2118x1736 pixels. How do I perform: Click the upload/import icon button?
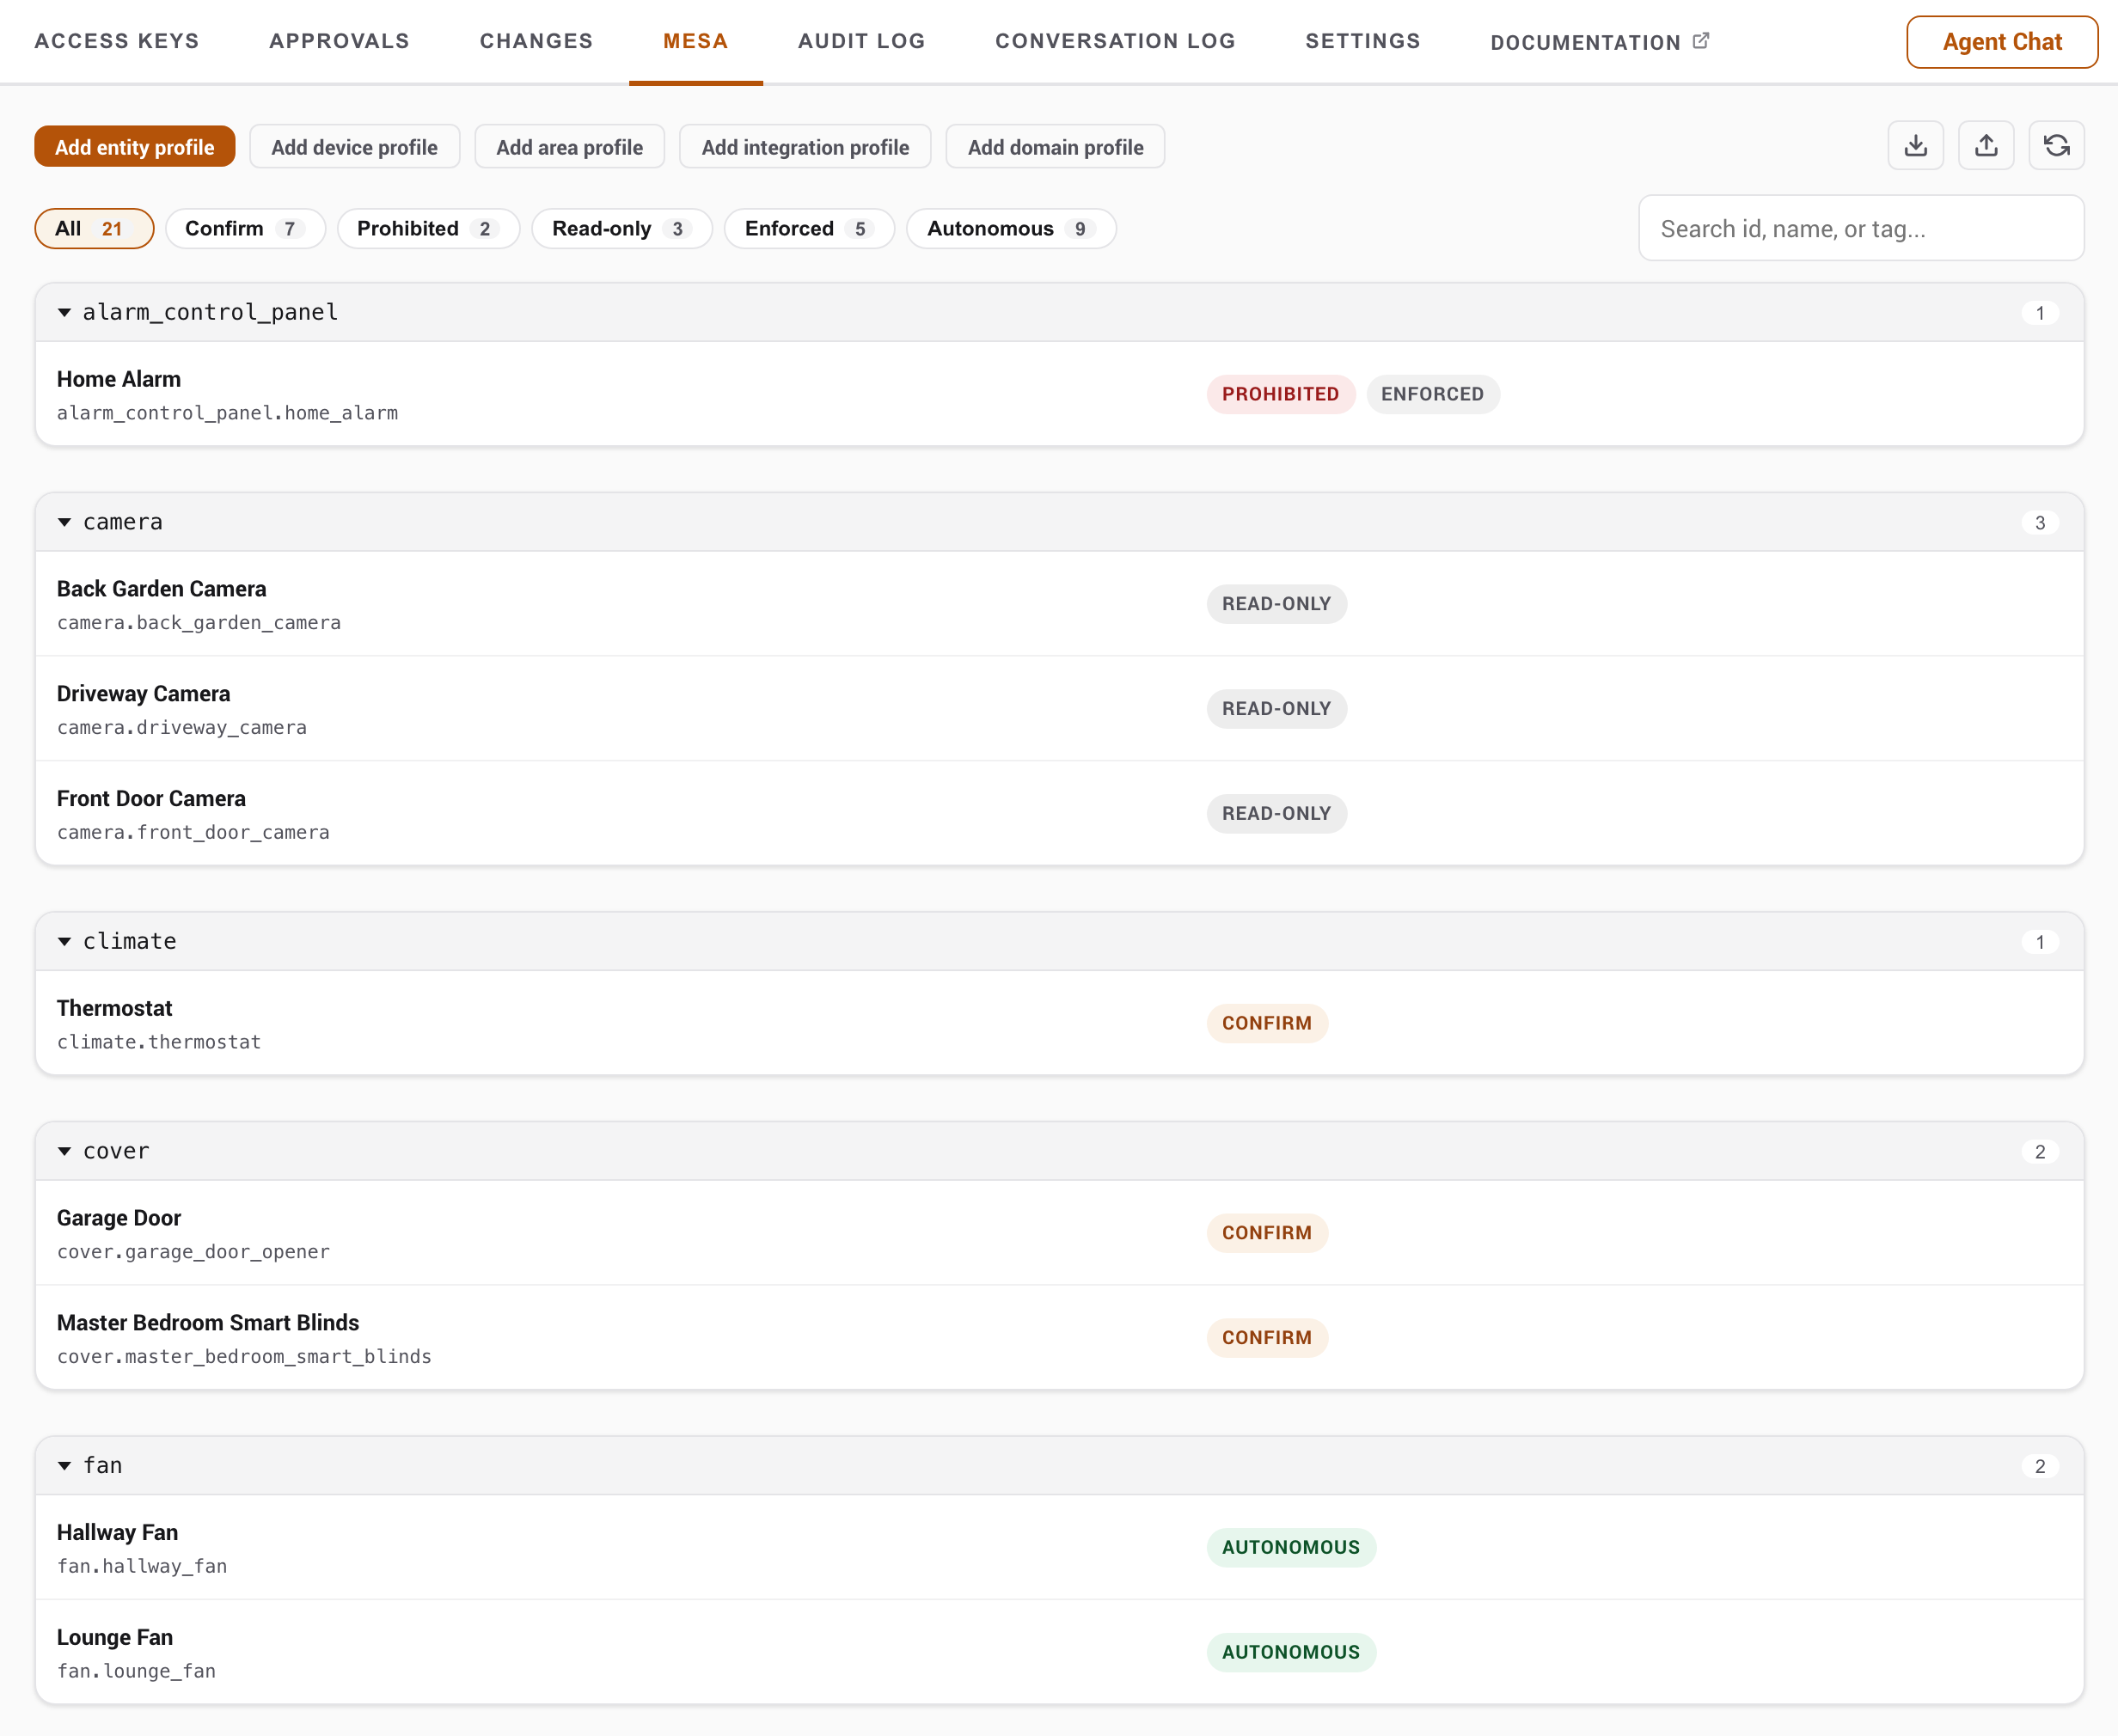coord(1985,146)
